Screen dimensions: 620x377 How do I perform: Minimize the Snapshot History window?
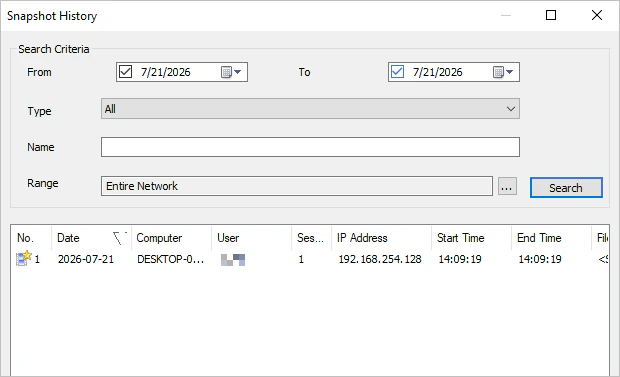click(506, 15)
